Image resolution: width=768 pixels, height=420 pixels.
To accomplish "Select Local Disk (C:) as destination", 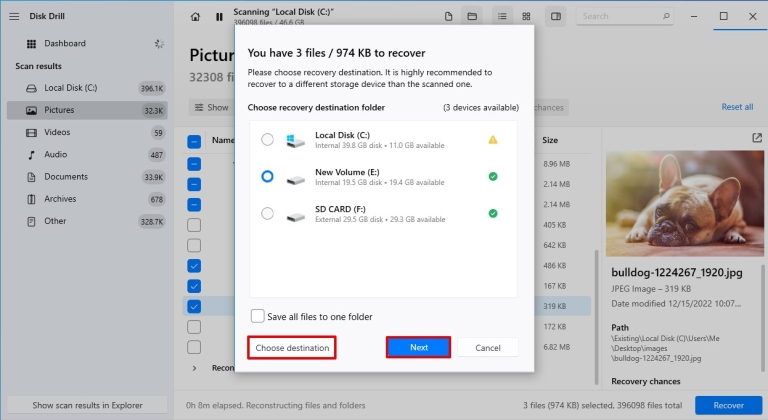I will pos(267,140).
